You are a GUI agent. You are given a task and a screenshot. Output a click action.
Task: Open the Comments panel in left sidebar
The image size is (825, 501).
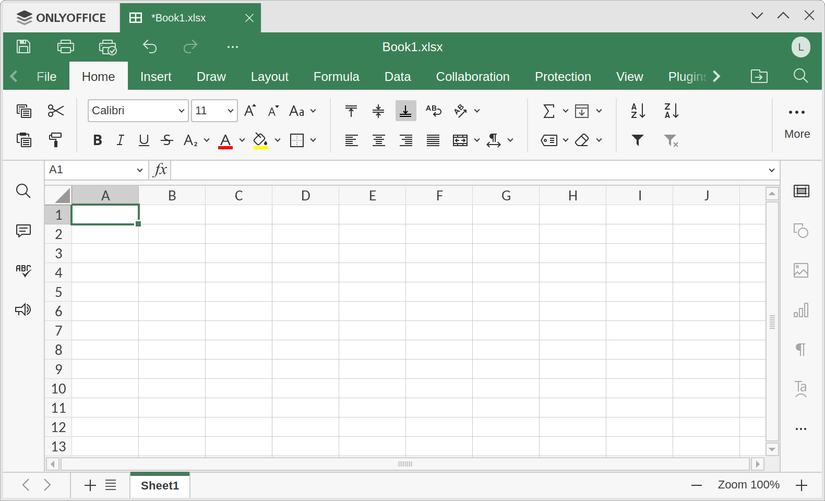pos(23,231)
